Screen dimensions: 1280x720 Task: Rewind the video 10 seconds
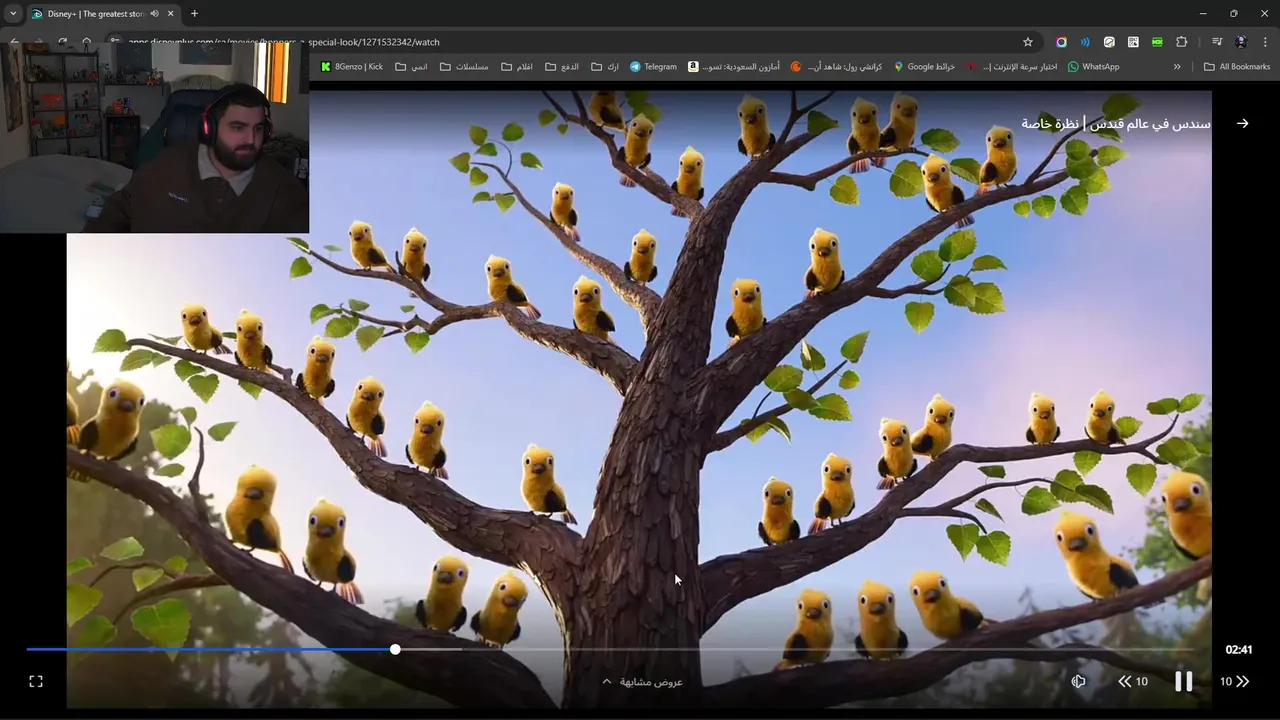point(1133,681)
